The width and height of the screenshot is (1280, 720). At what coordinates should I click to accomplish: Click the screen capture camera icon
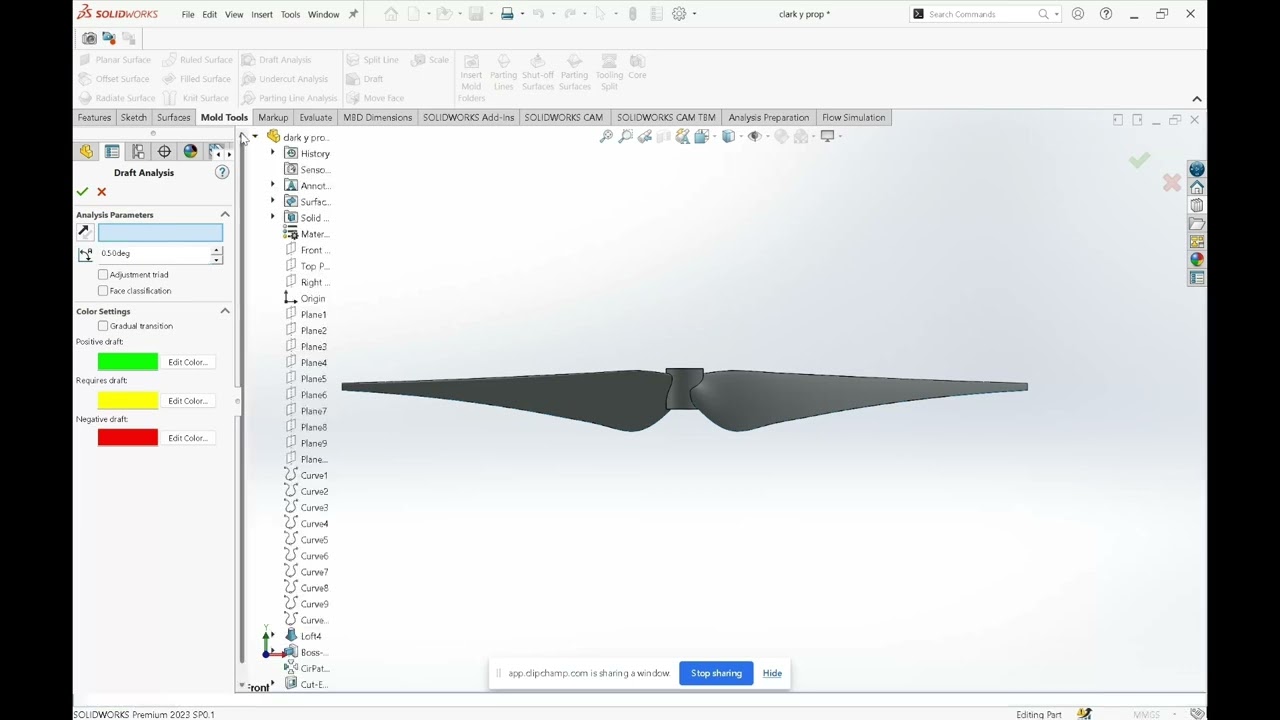[89, 38]
